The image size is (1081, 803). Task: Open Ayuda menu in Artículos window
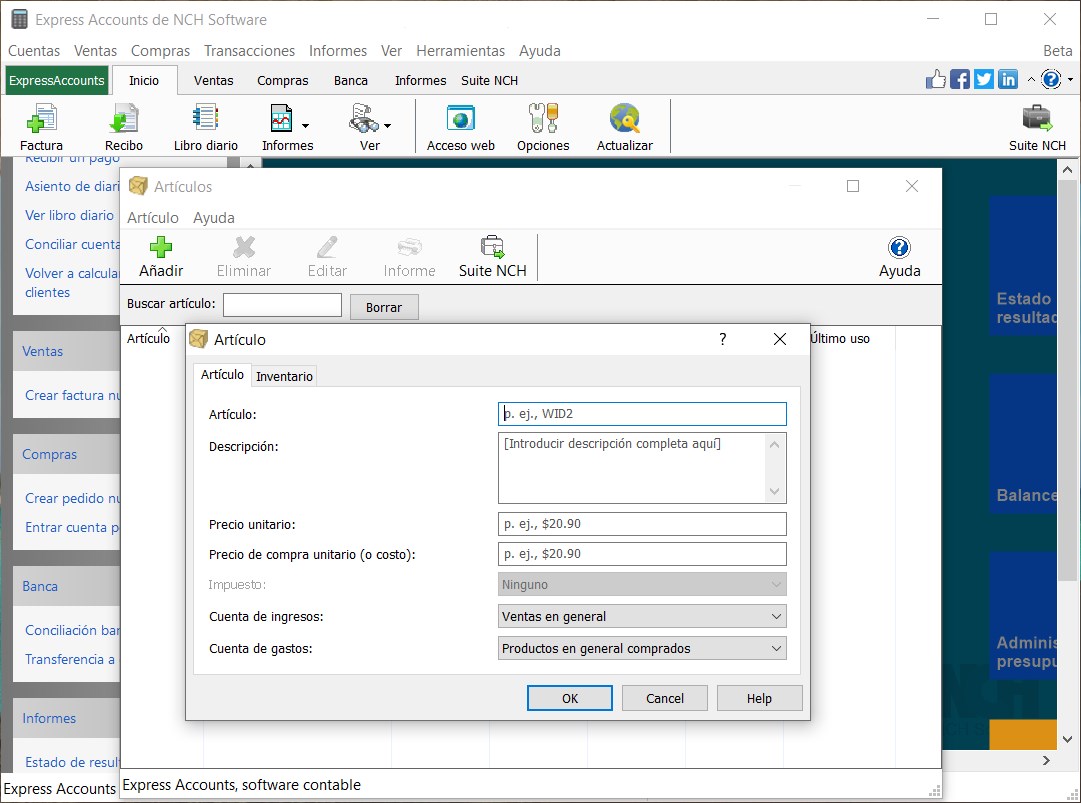coord(214,218)
